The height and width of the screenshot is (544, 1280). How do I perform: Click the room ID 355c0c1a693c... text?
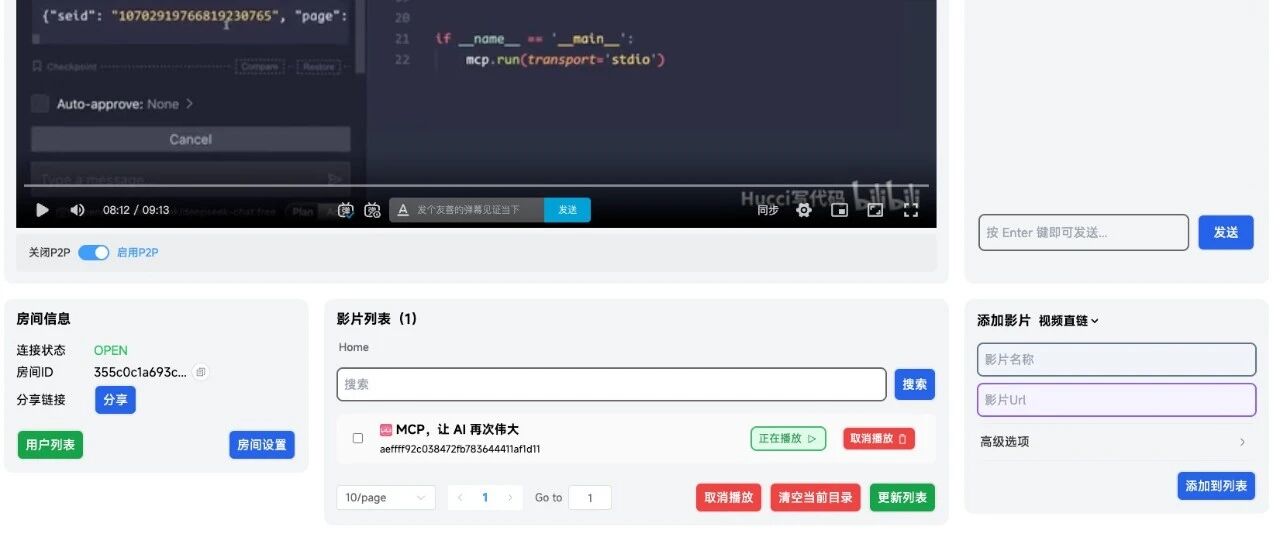click(140, 372)
